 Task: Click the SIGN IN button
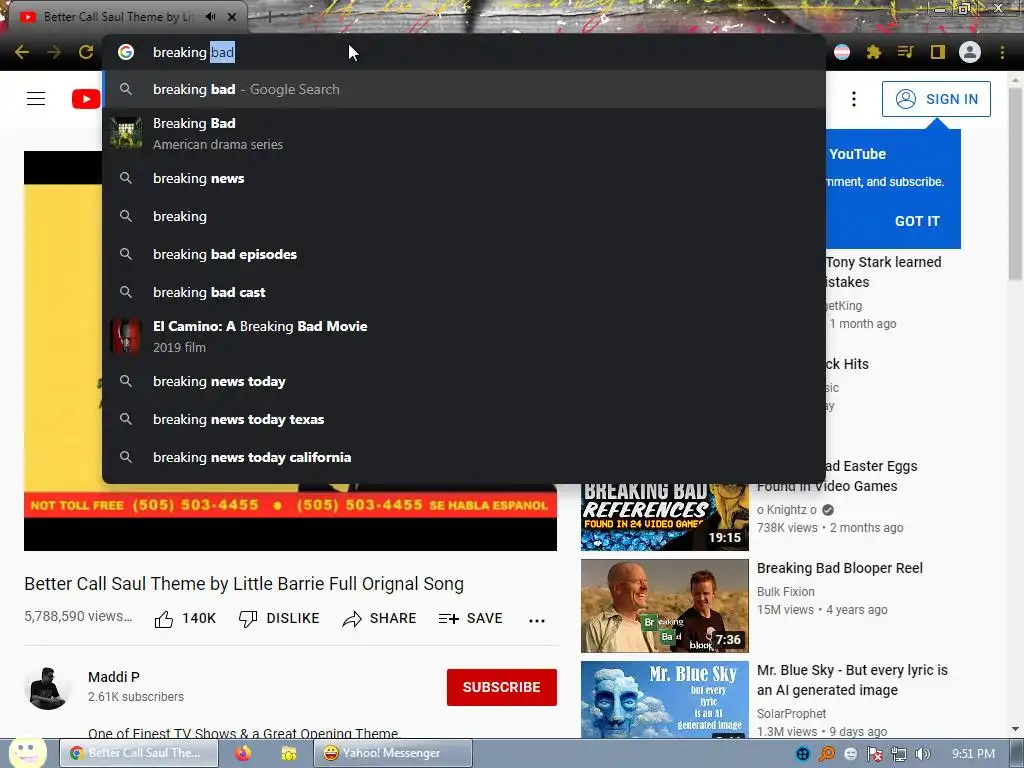click(936, 99)
